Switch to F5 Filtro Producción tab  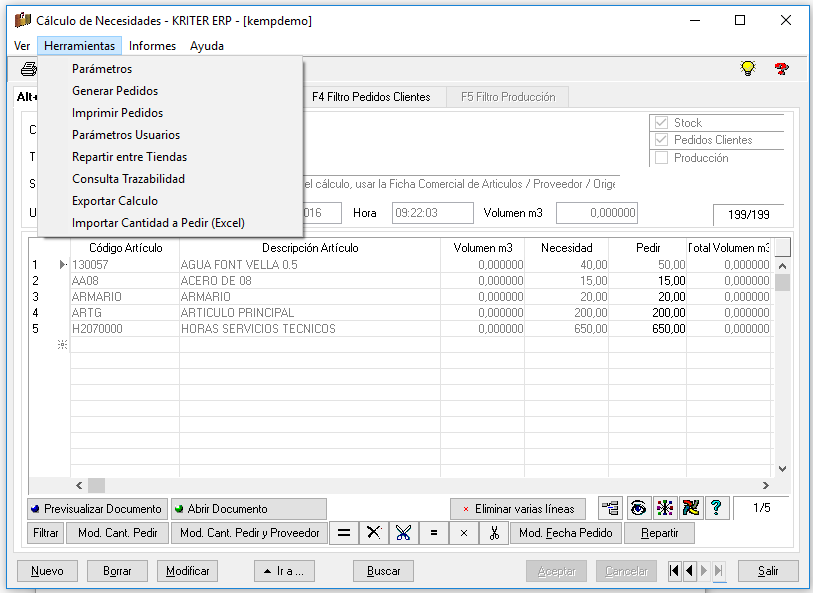click(508, 97)
